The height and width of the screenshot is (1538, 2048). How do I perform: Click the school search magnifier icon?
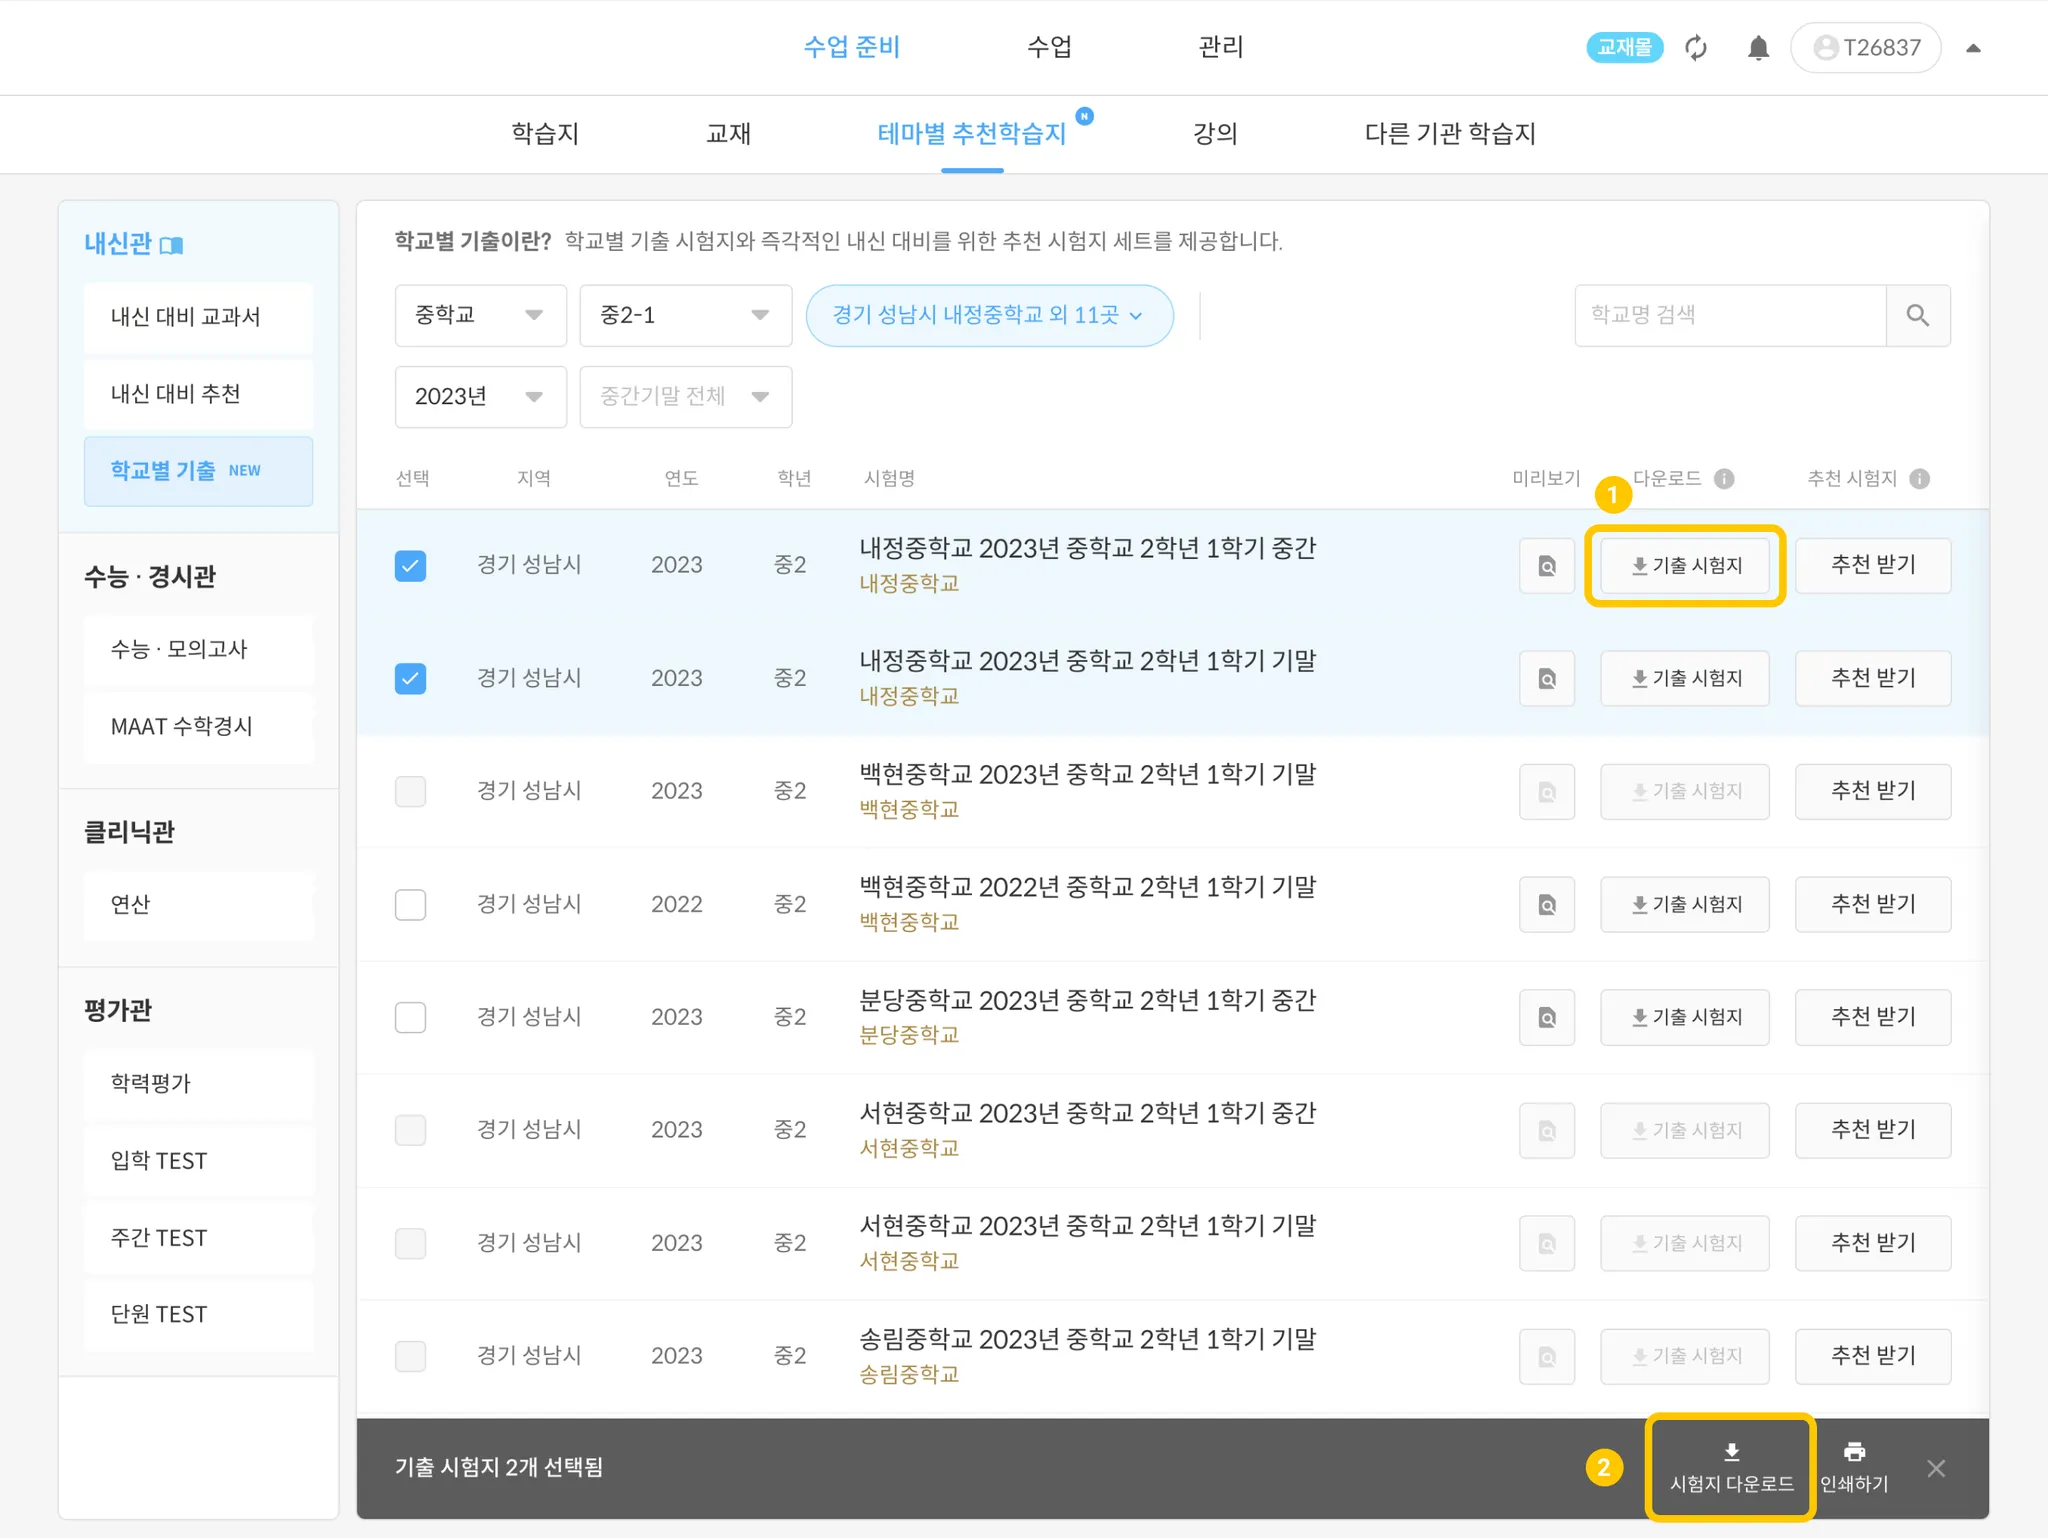[x=1917, y=316]
